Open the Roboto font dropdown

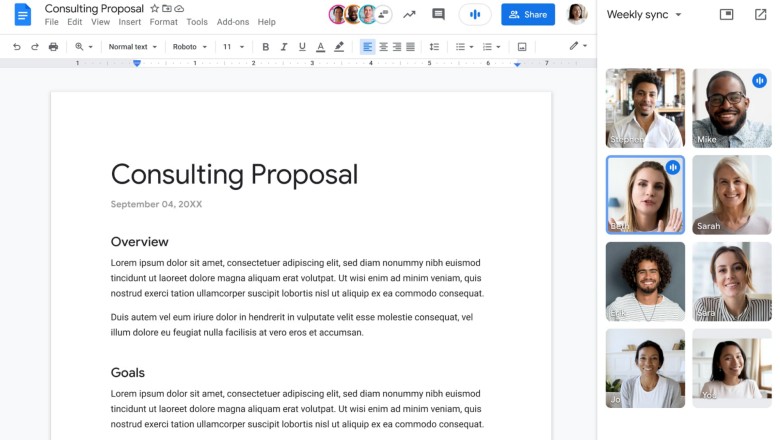coord(189,47)
